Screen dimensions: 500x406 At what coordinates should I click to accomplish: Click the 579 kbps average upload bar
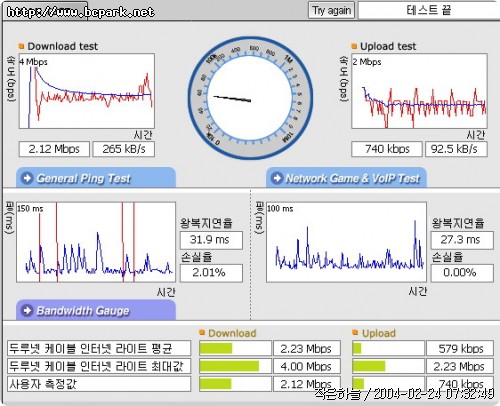tap(388, 348)
